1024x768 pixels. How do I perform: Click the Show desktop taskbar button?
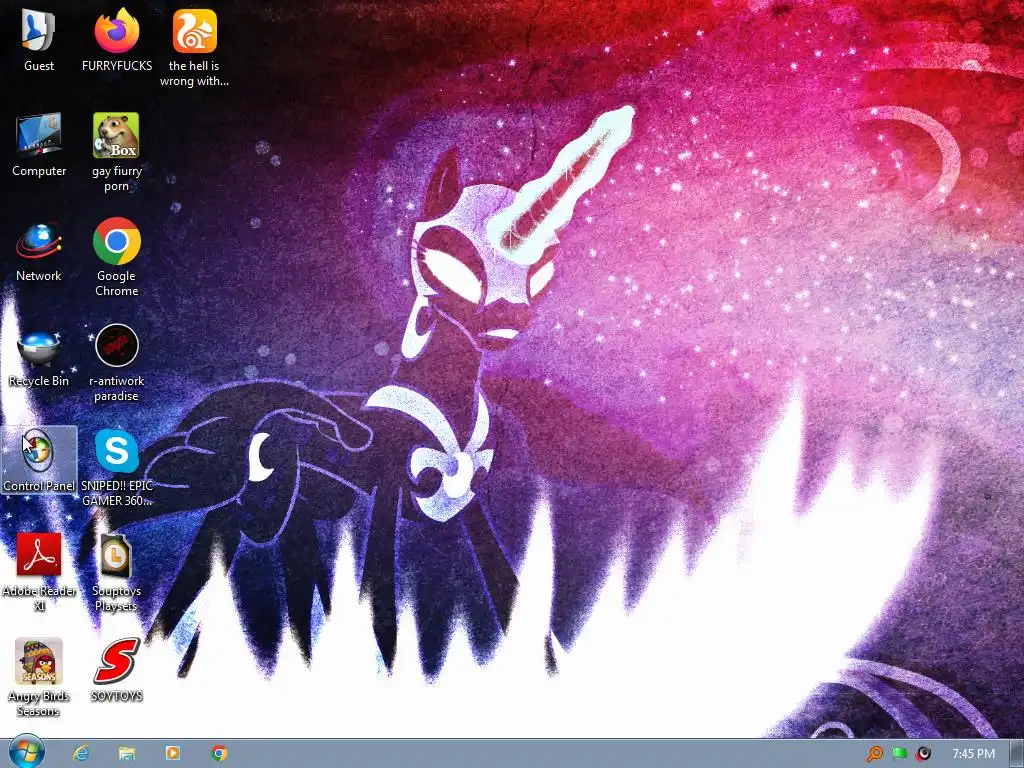click(1017, 754)
